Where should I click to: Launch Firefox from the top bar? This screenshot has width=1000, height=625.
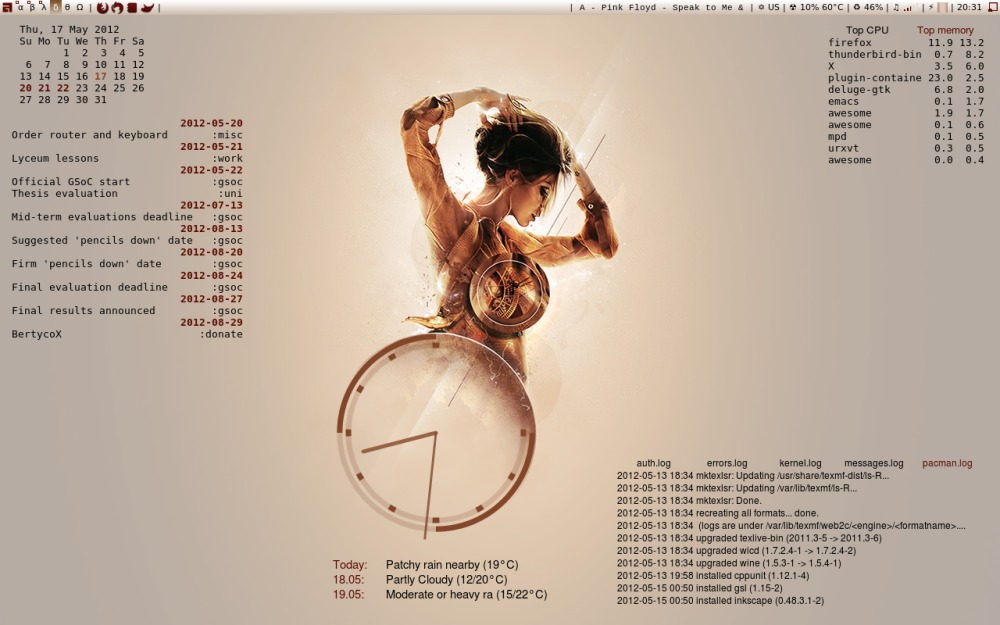[103, 8]
